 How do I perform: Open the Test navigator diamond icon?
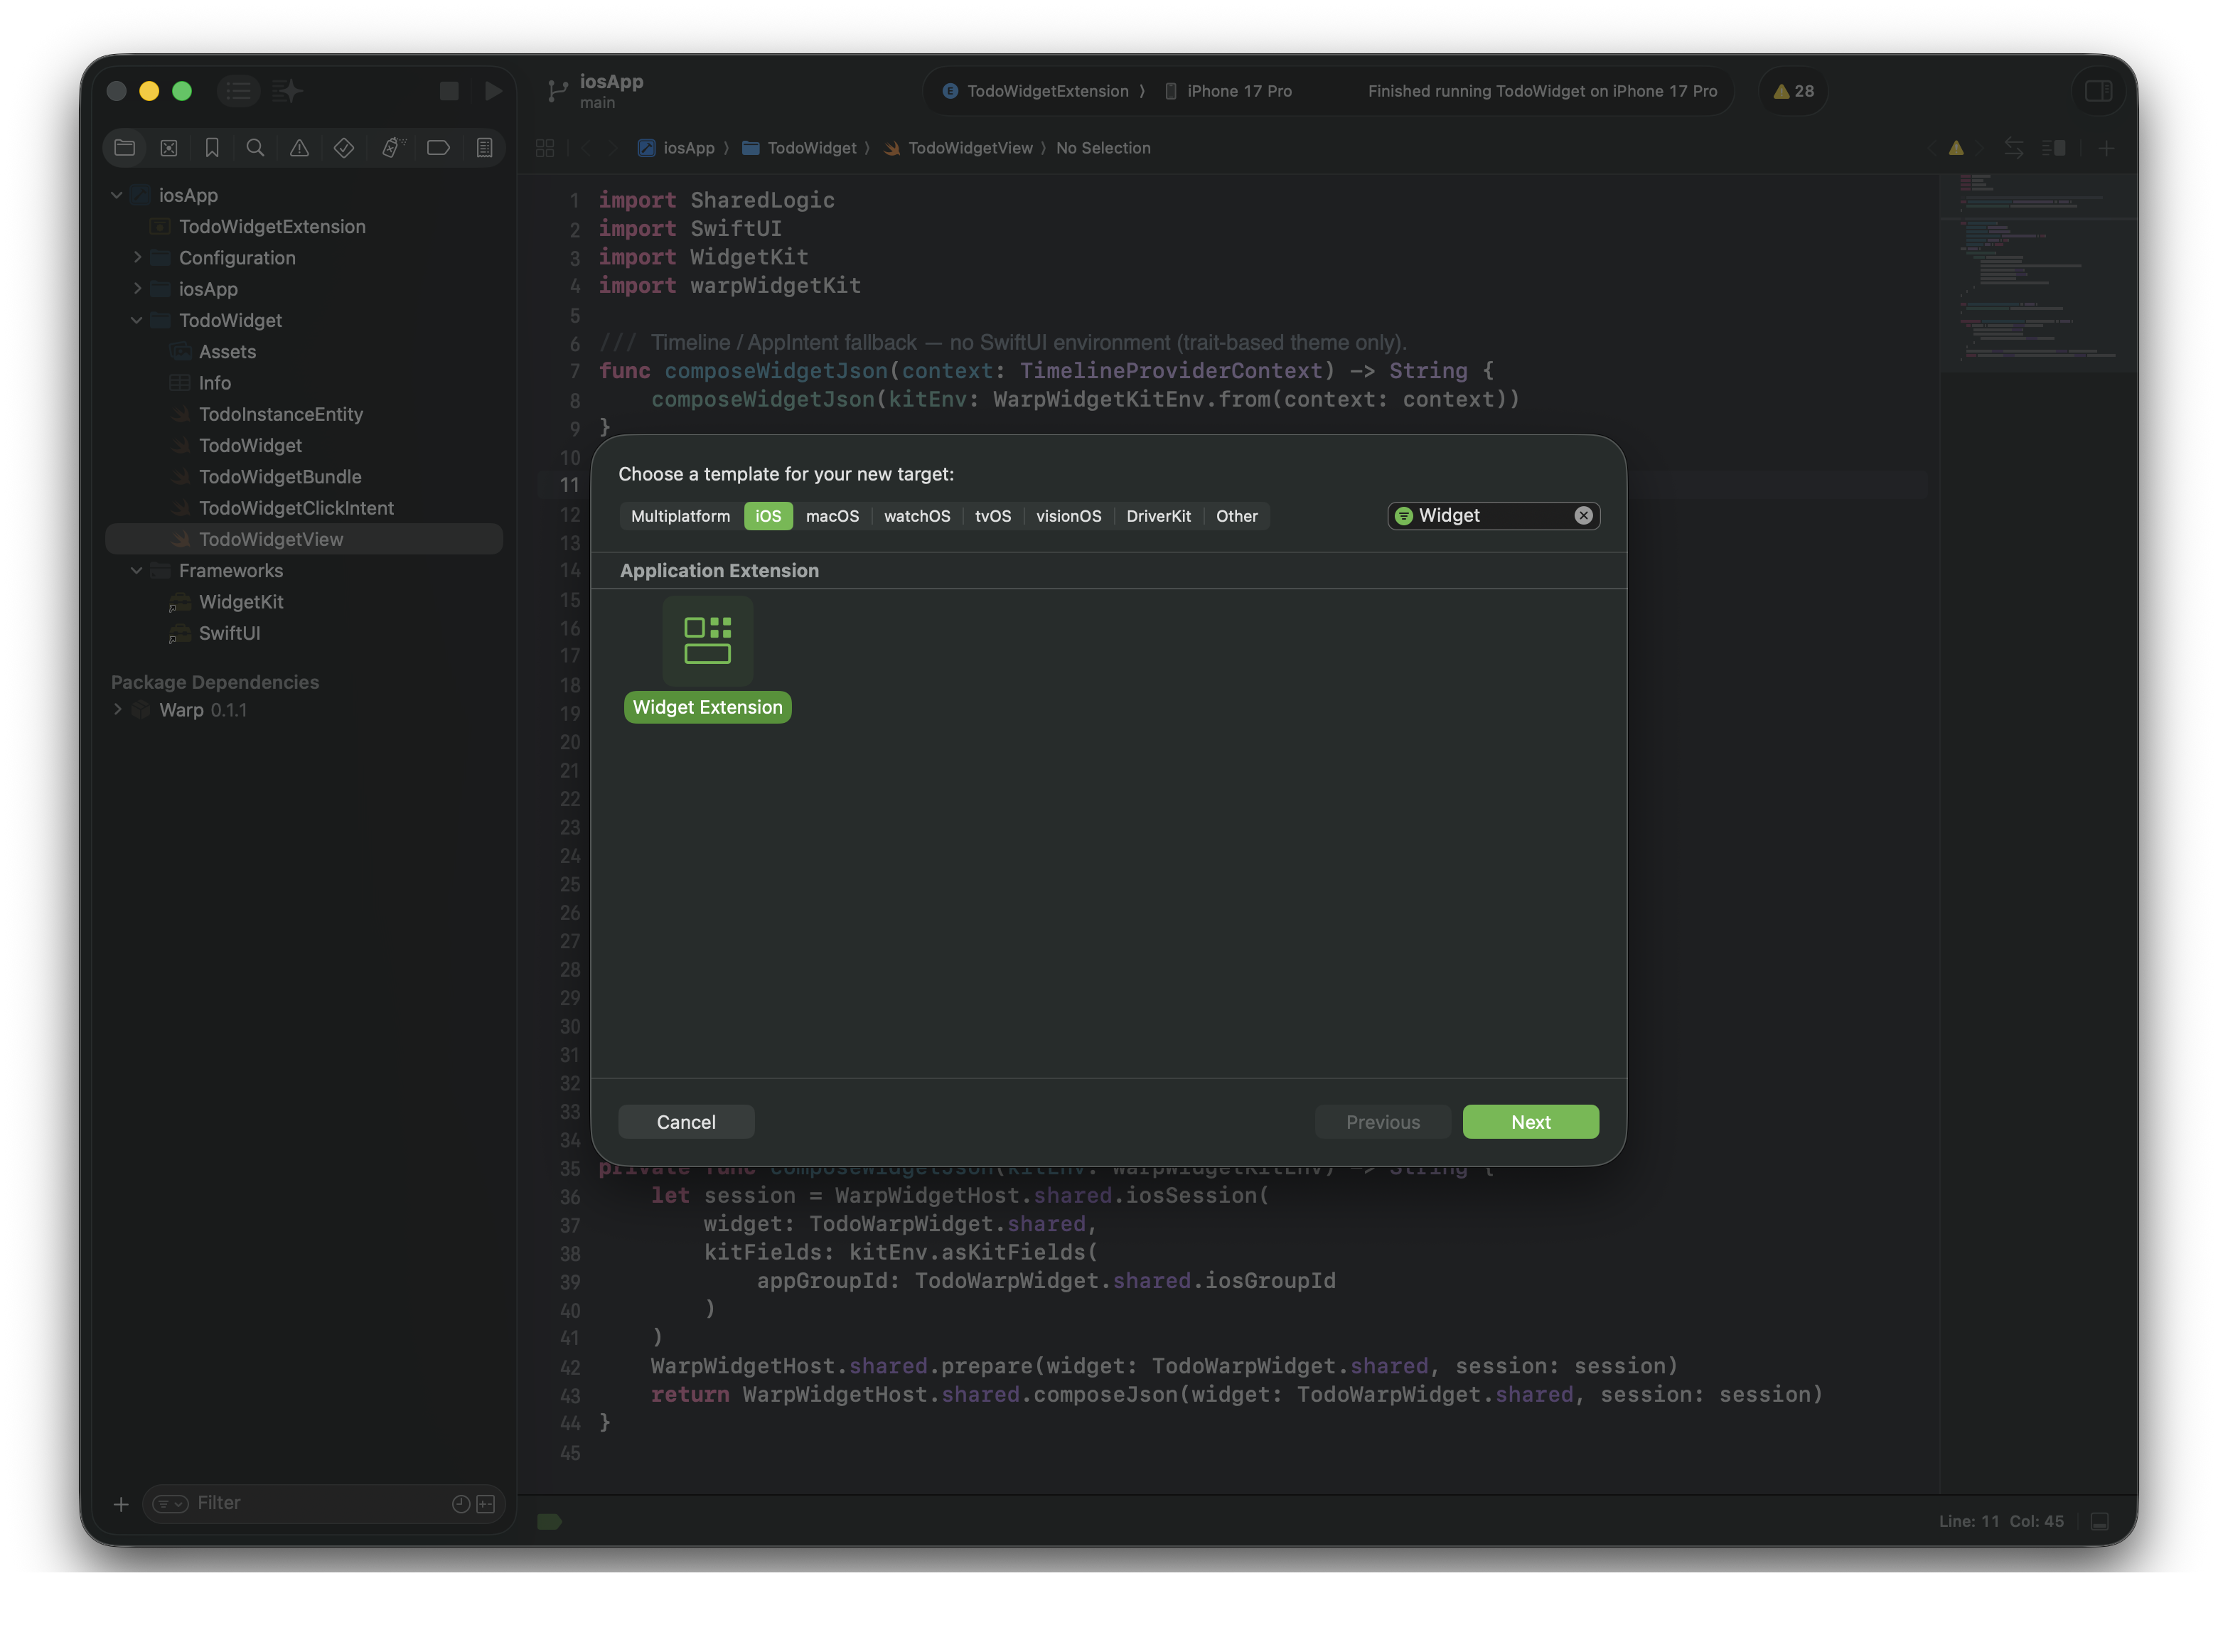point(344,148)
